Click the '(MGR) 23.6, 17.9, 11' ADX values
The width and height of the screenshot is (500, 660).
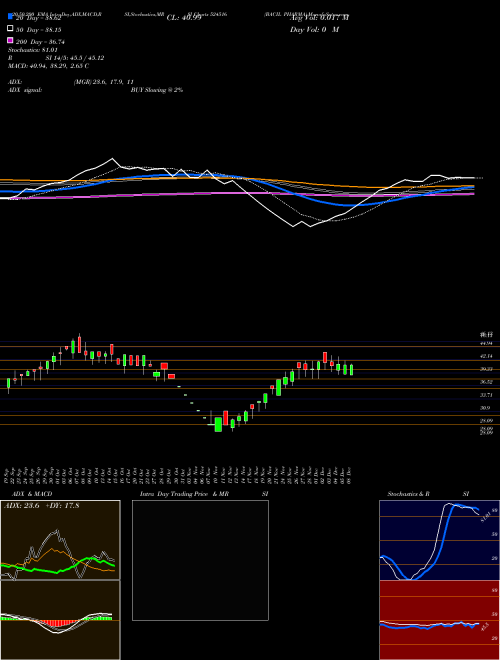click(104, 82)
